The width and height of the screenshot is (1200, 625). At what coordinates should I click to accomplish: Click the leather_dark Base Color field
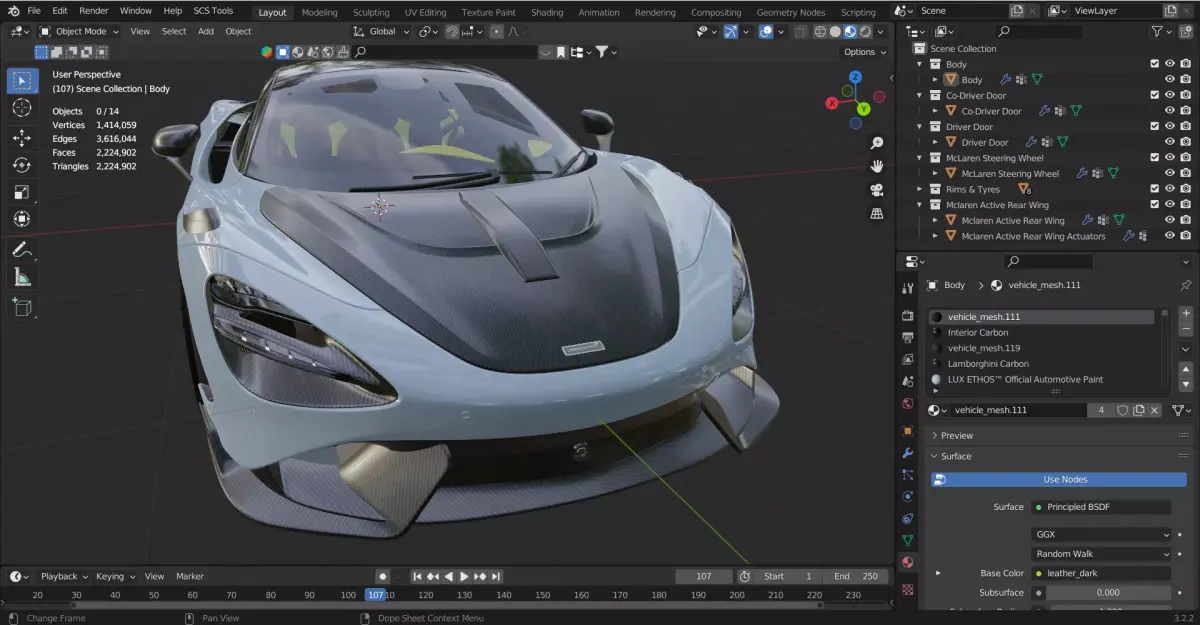point(1101,574)
